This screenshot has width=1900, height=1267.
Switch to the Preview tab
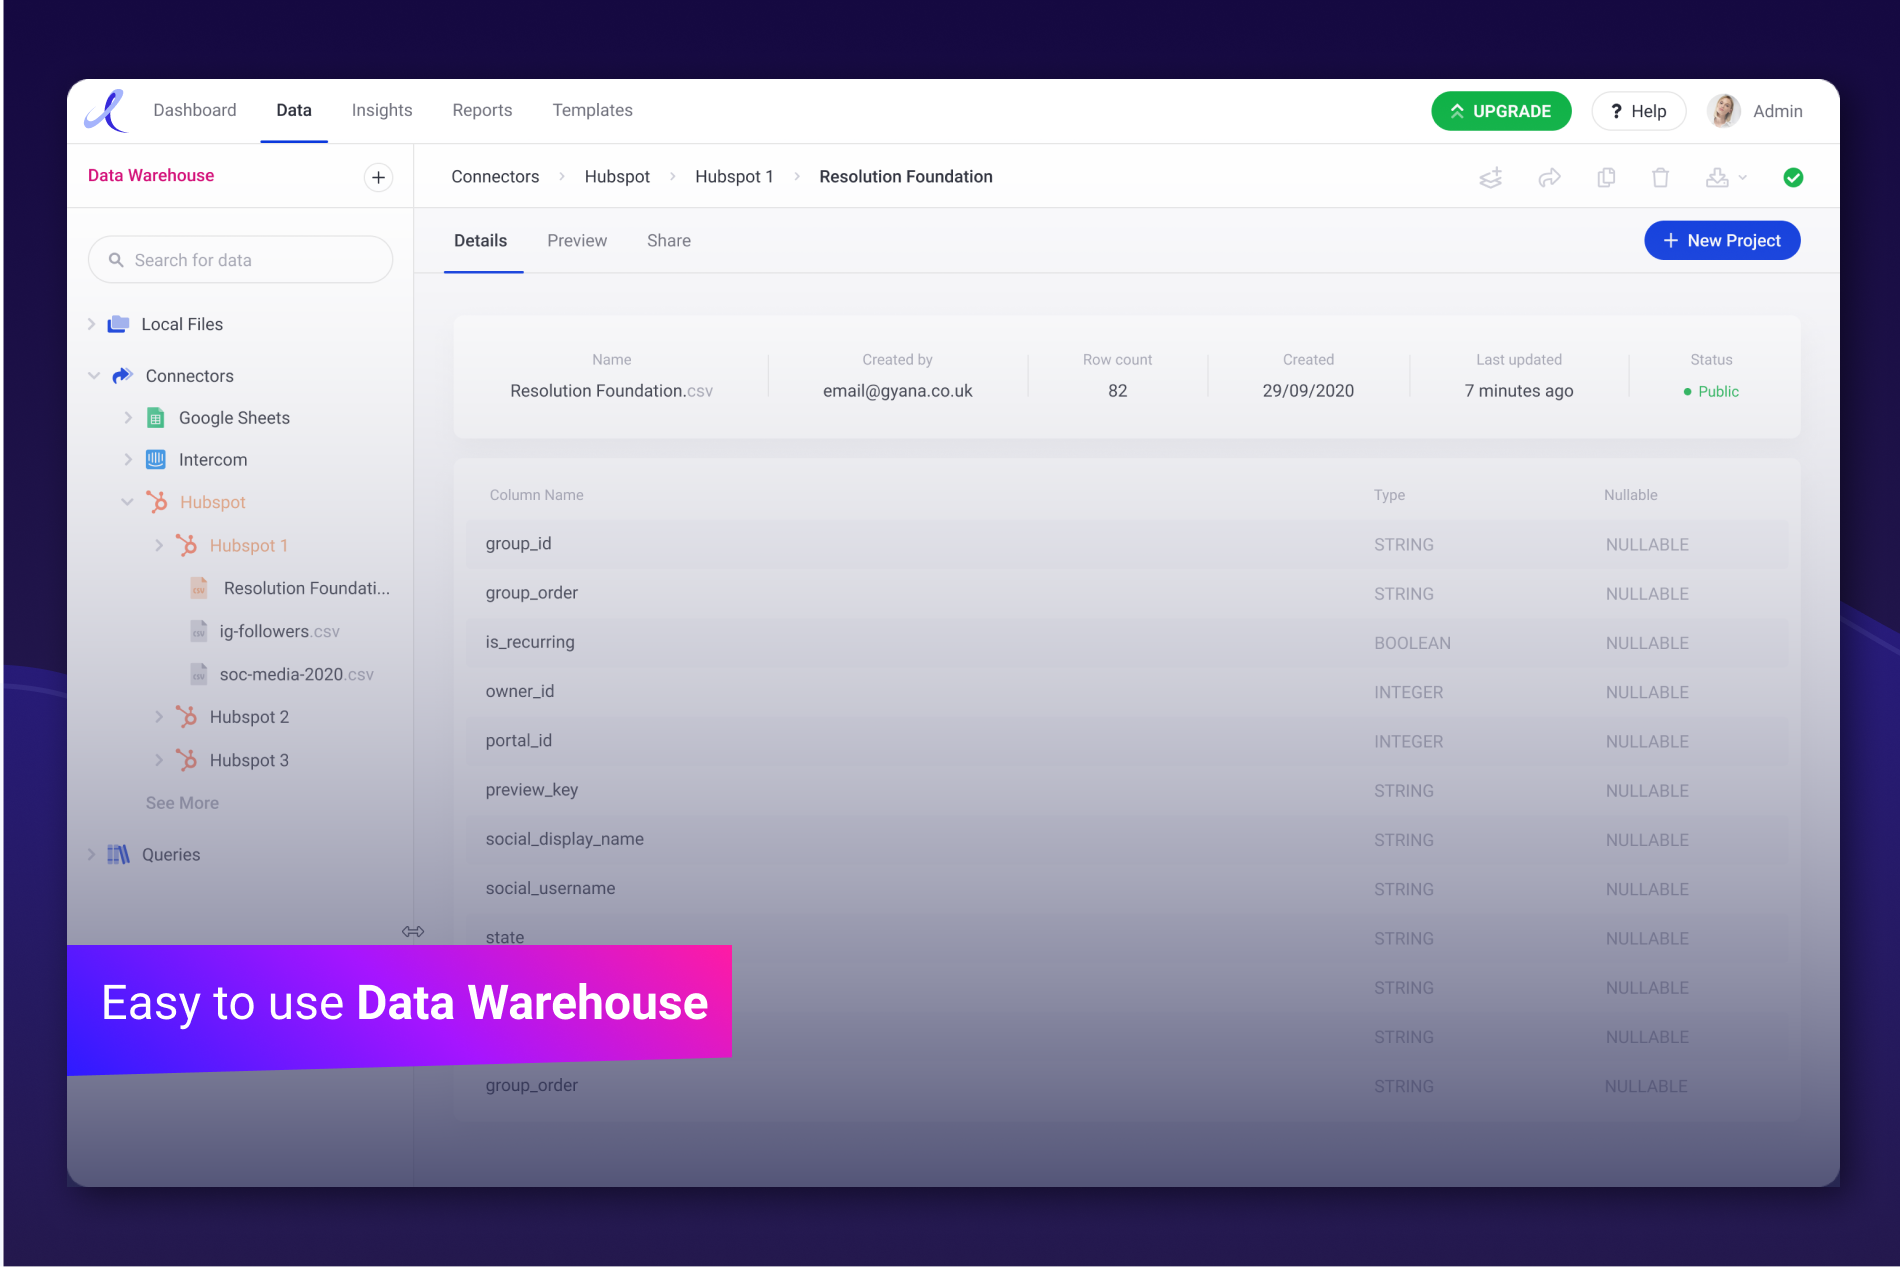click(577, 241)
